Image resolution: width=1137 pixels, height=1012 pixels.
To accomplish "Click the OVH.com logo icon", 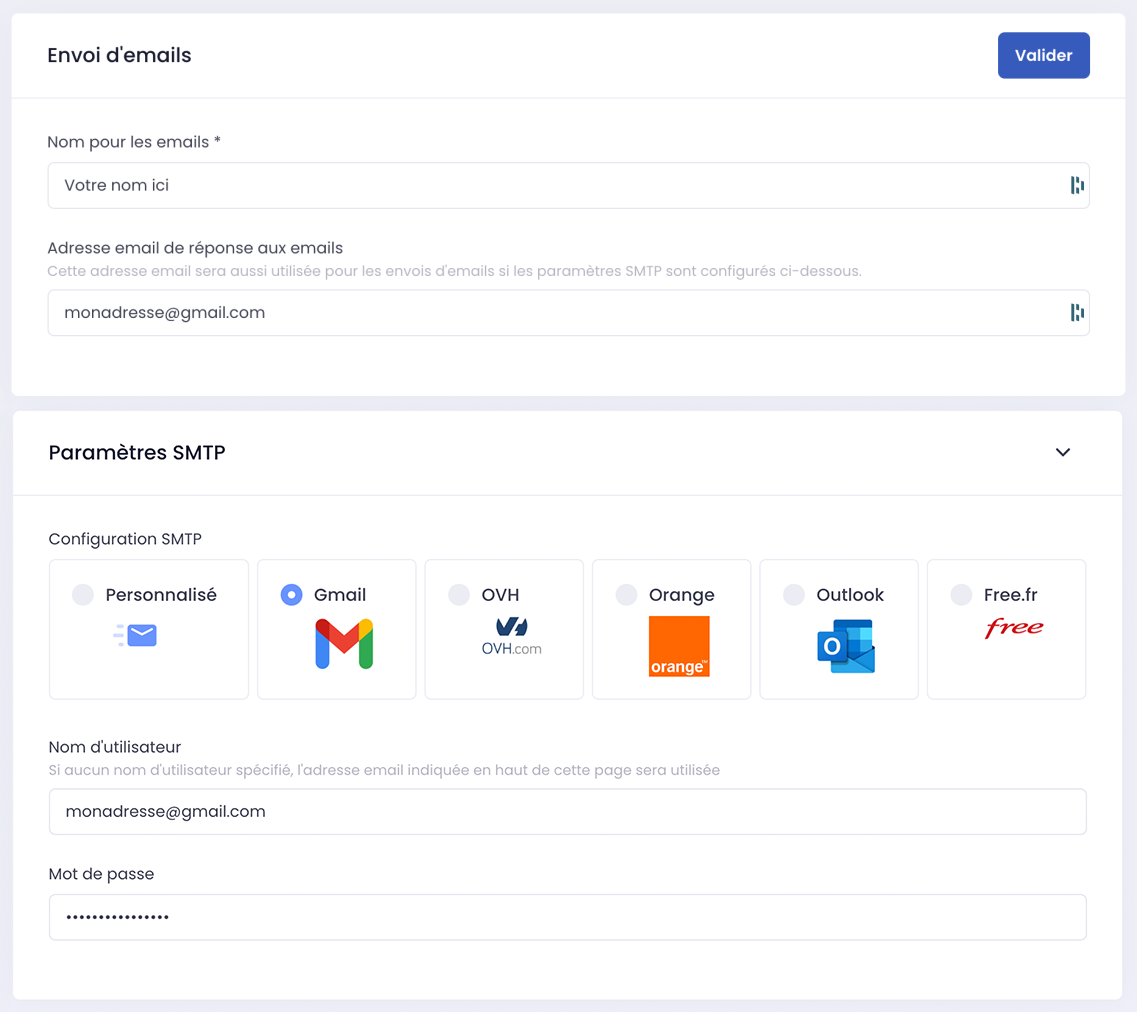I will (511, 636).
